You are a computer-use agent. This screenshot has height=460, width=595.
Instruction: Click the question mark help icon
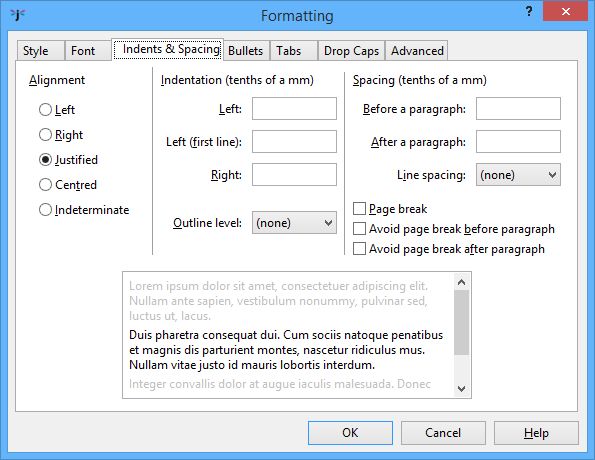(529, 11)
